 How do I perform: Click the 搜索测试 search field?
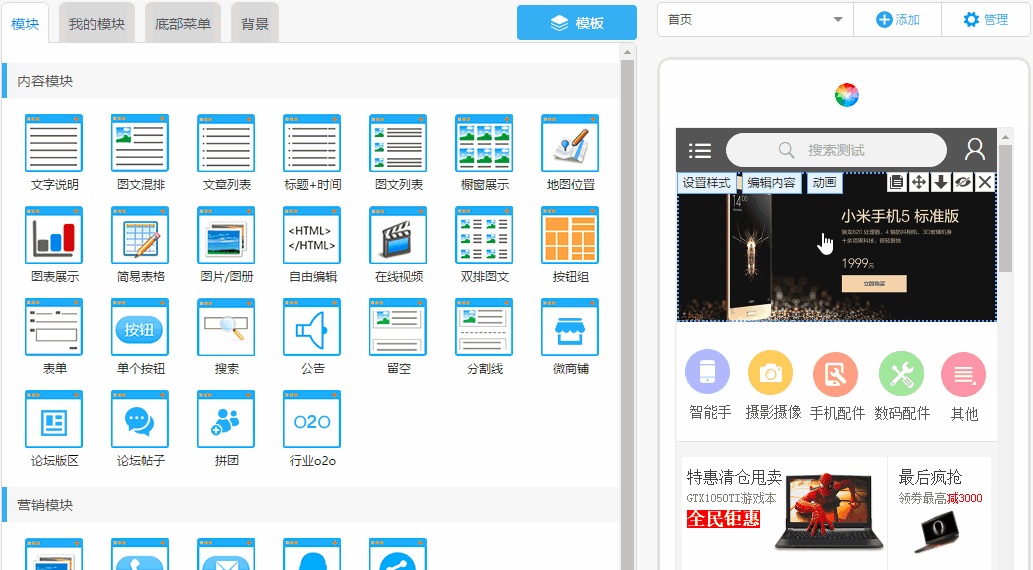835,150
